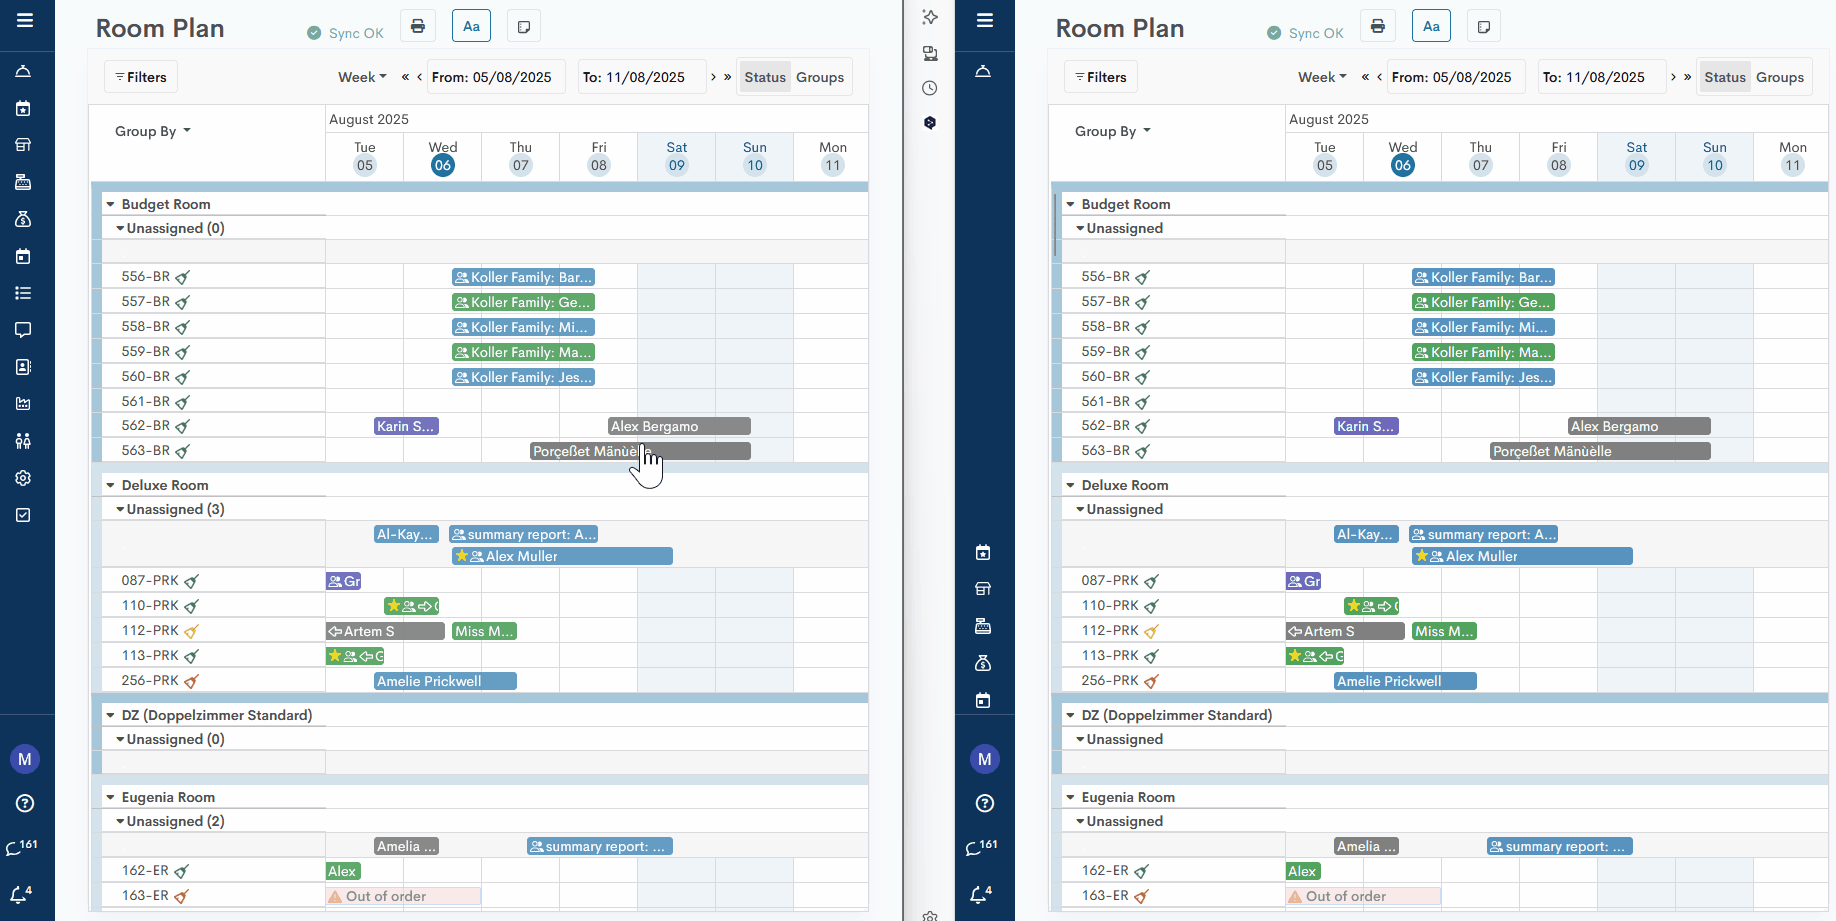This screenshot has width=1836, height=921.
Task: Collapse the Unassigned (3) group under Deluxe Room
Action: tap(121, 510)
